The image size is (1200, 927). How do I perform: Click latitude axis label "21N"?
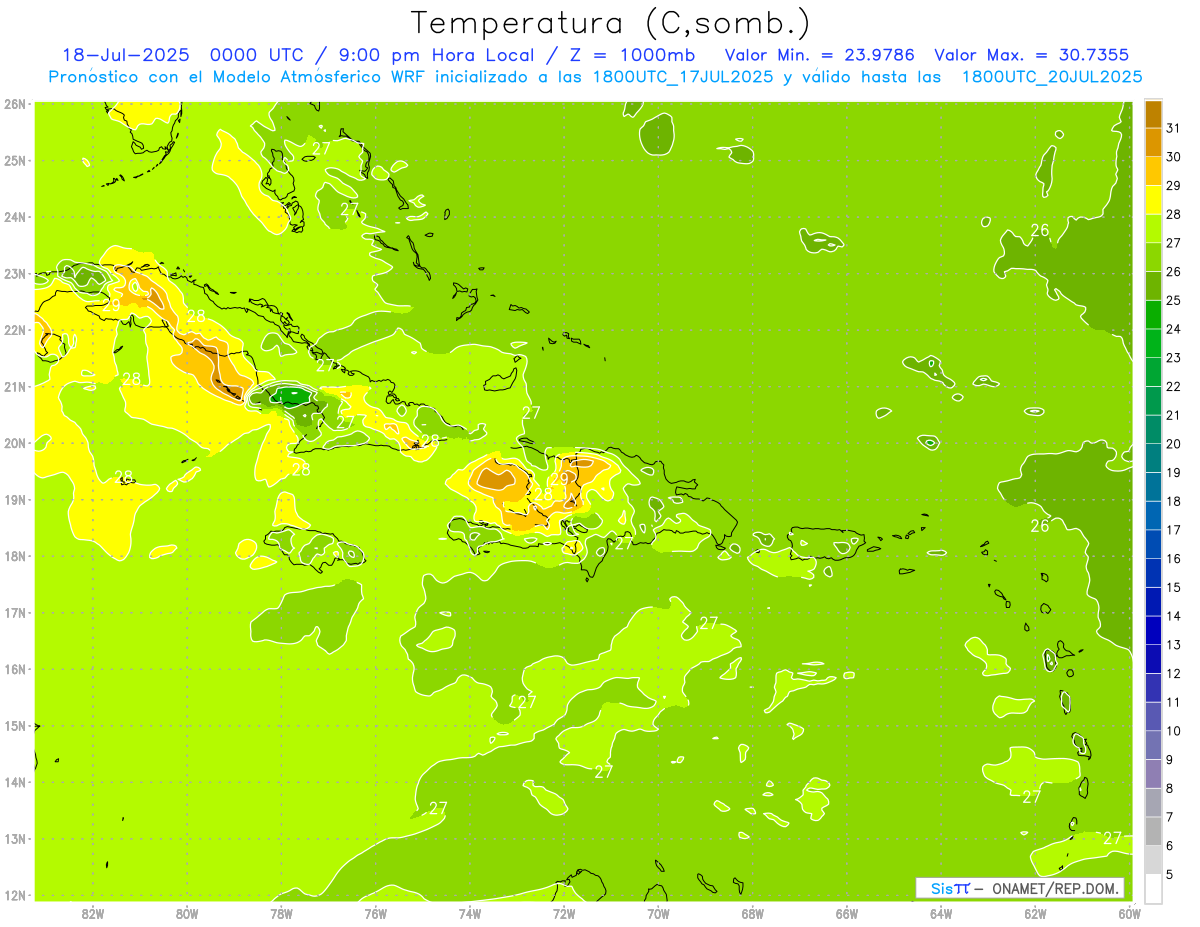point(14,386)
